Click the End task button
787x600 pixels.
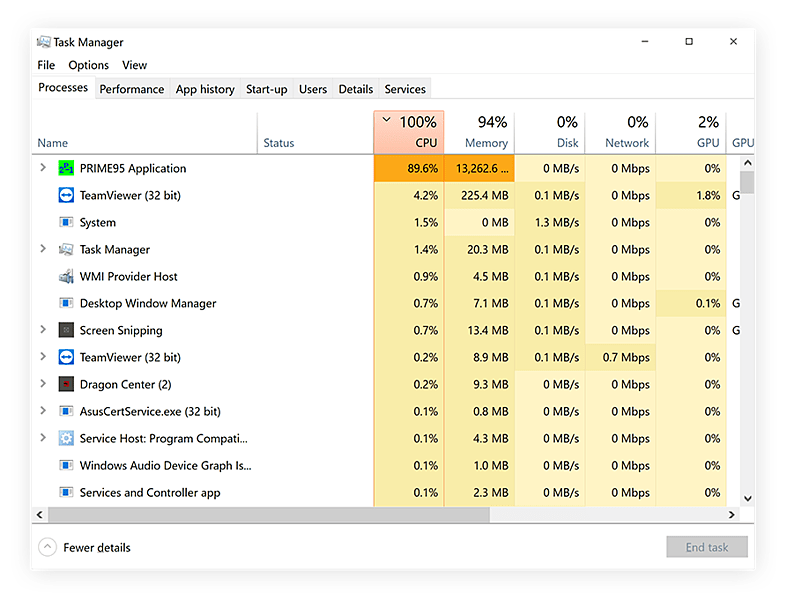click(x=707, y=547)
